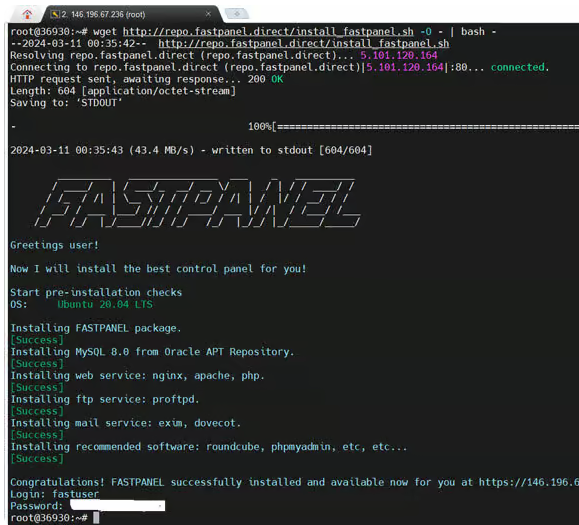Click the Success status under Installing FASTPANEL package
Image resolution: width=579 pixels, height=525 pixels.
click(x=37, y=340)
